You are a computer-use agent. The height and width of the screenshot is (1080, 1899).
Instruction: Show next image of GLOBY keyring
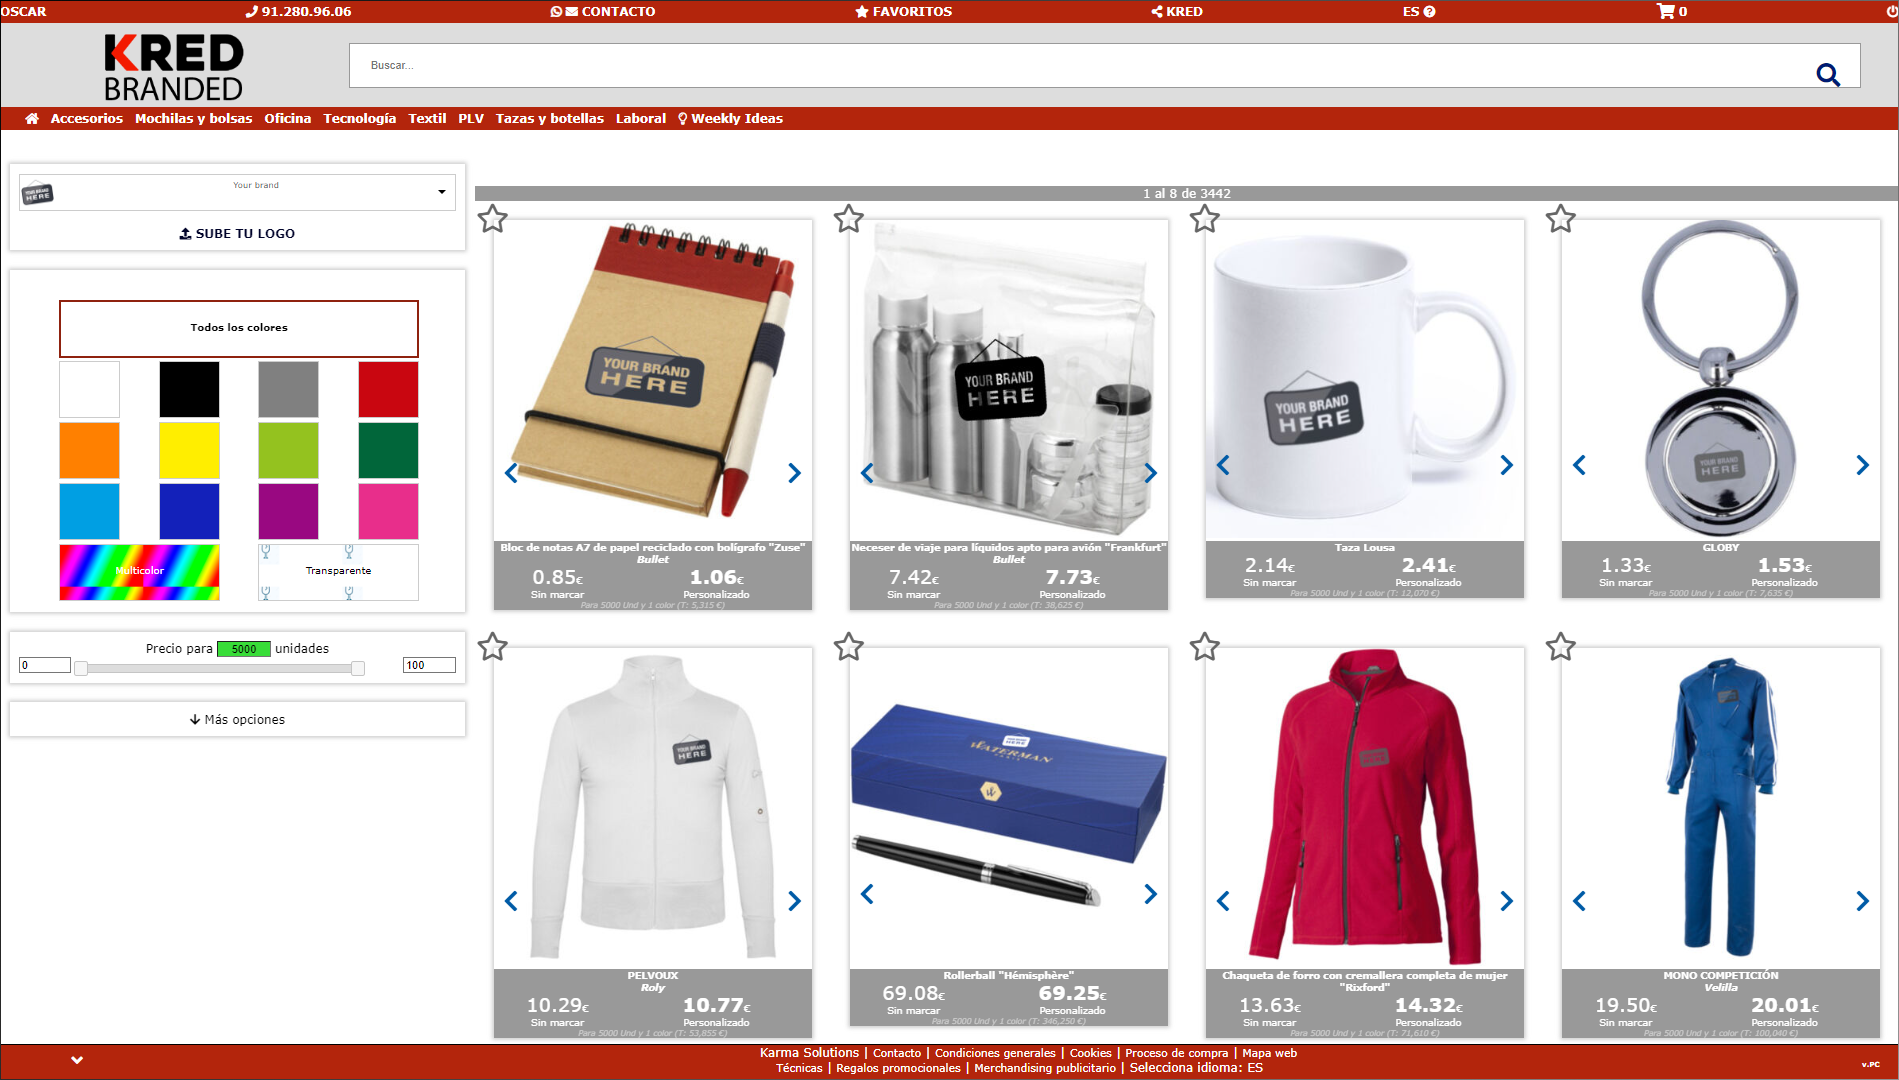point(1862,465)
